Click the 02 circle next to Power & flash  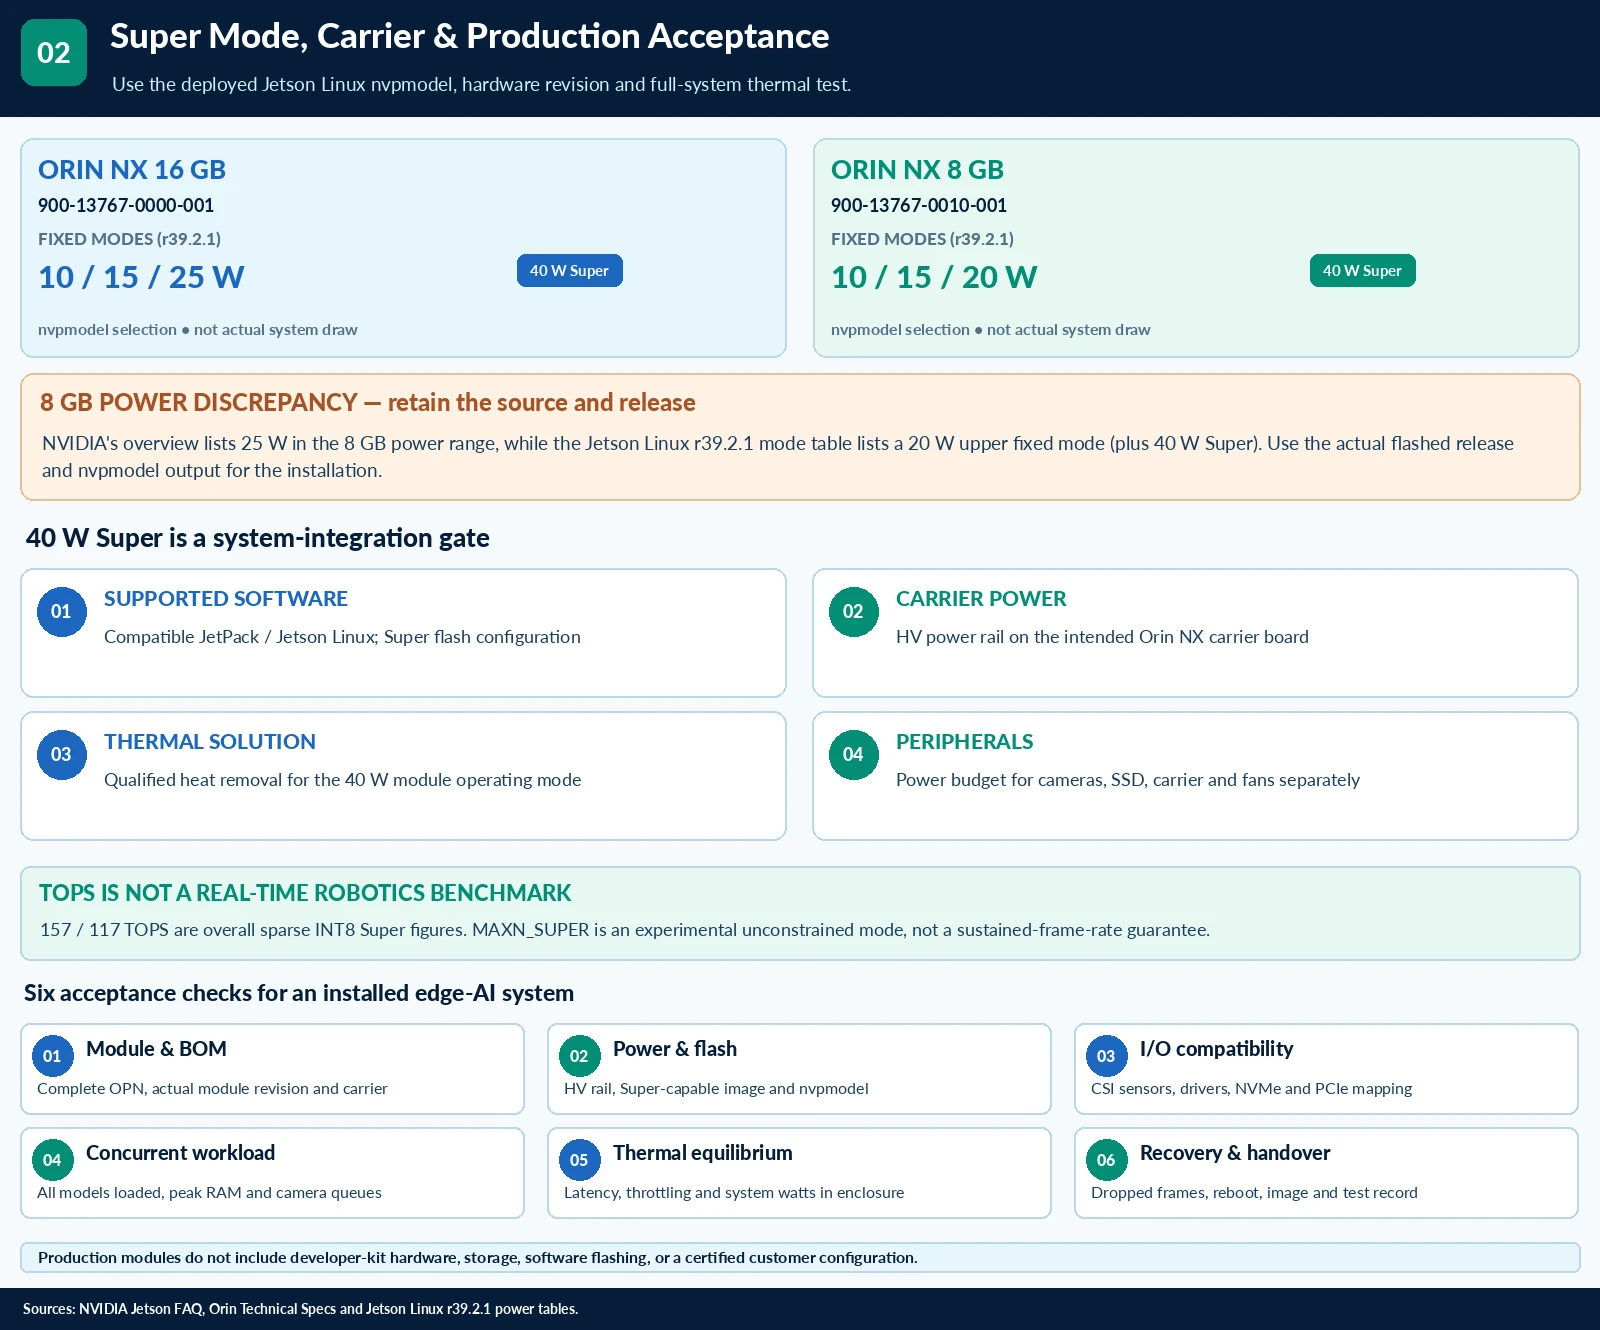tap(579, 1056)
